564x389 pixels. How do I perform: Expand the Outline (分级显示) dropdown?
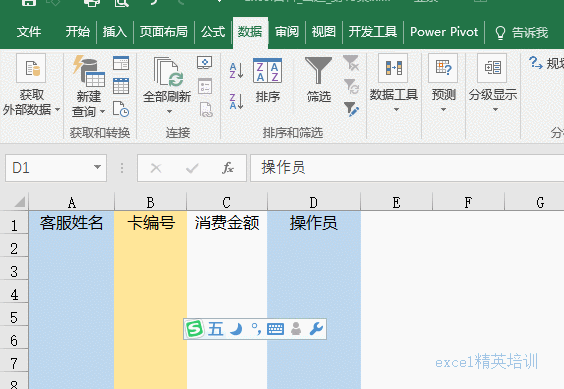pyautogui.click(x=495, y=109)
